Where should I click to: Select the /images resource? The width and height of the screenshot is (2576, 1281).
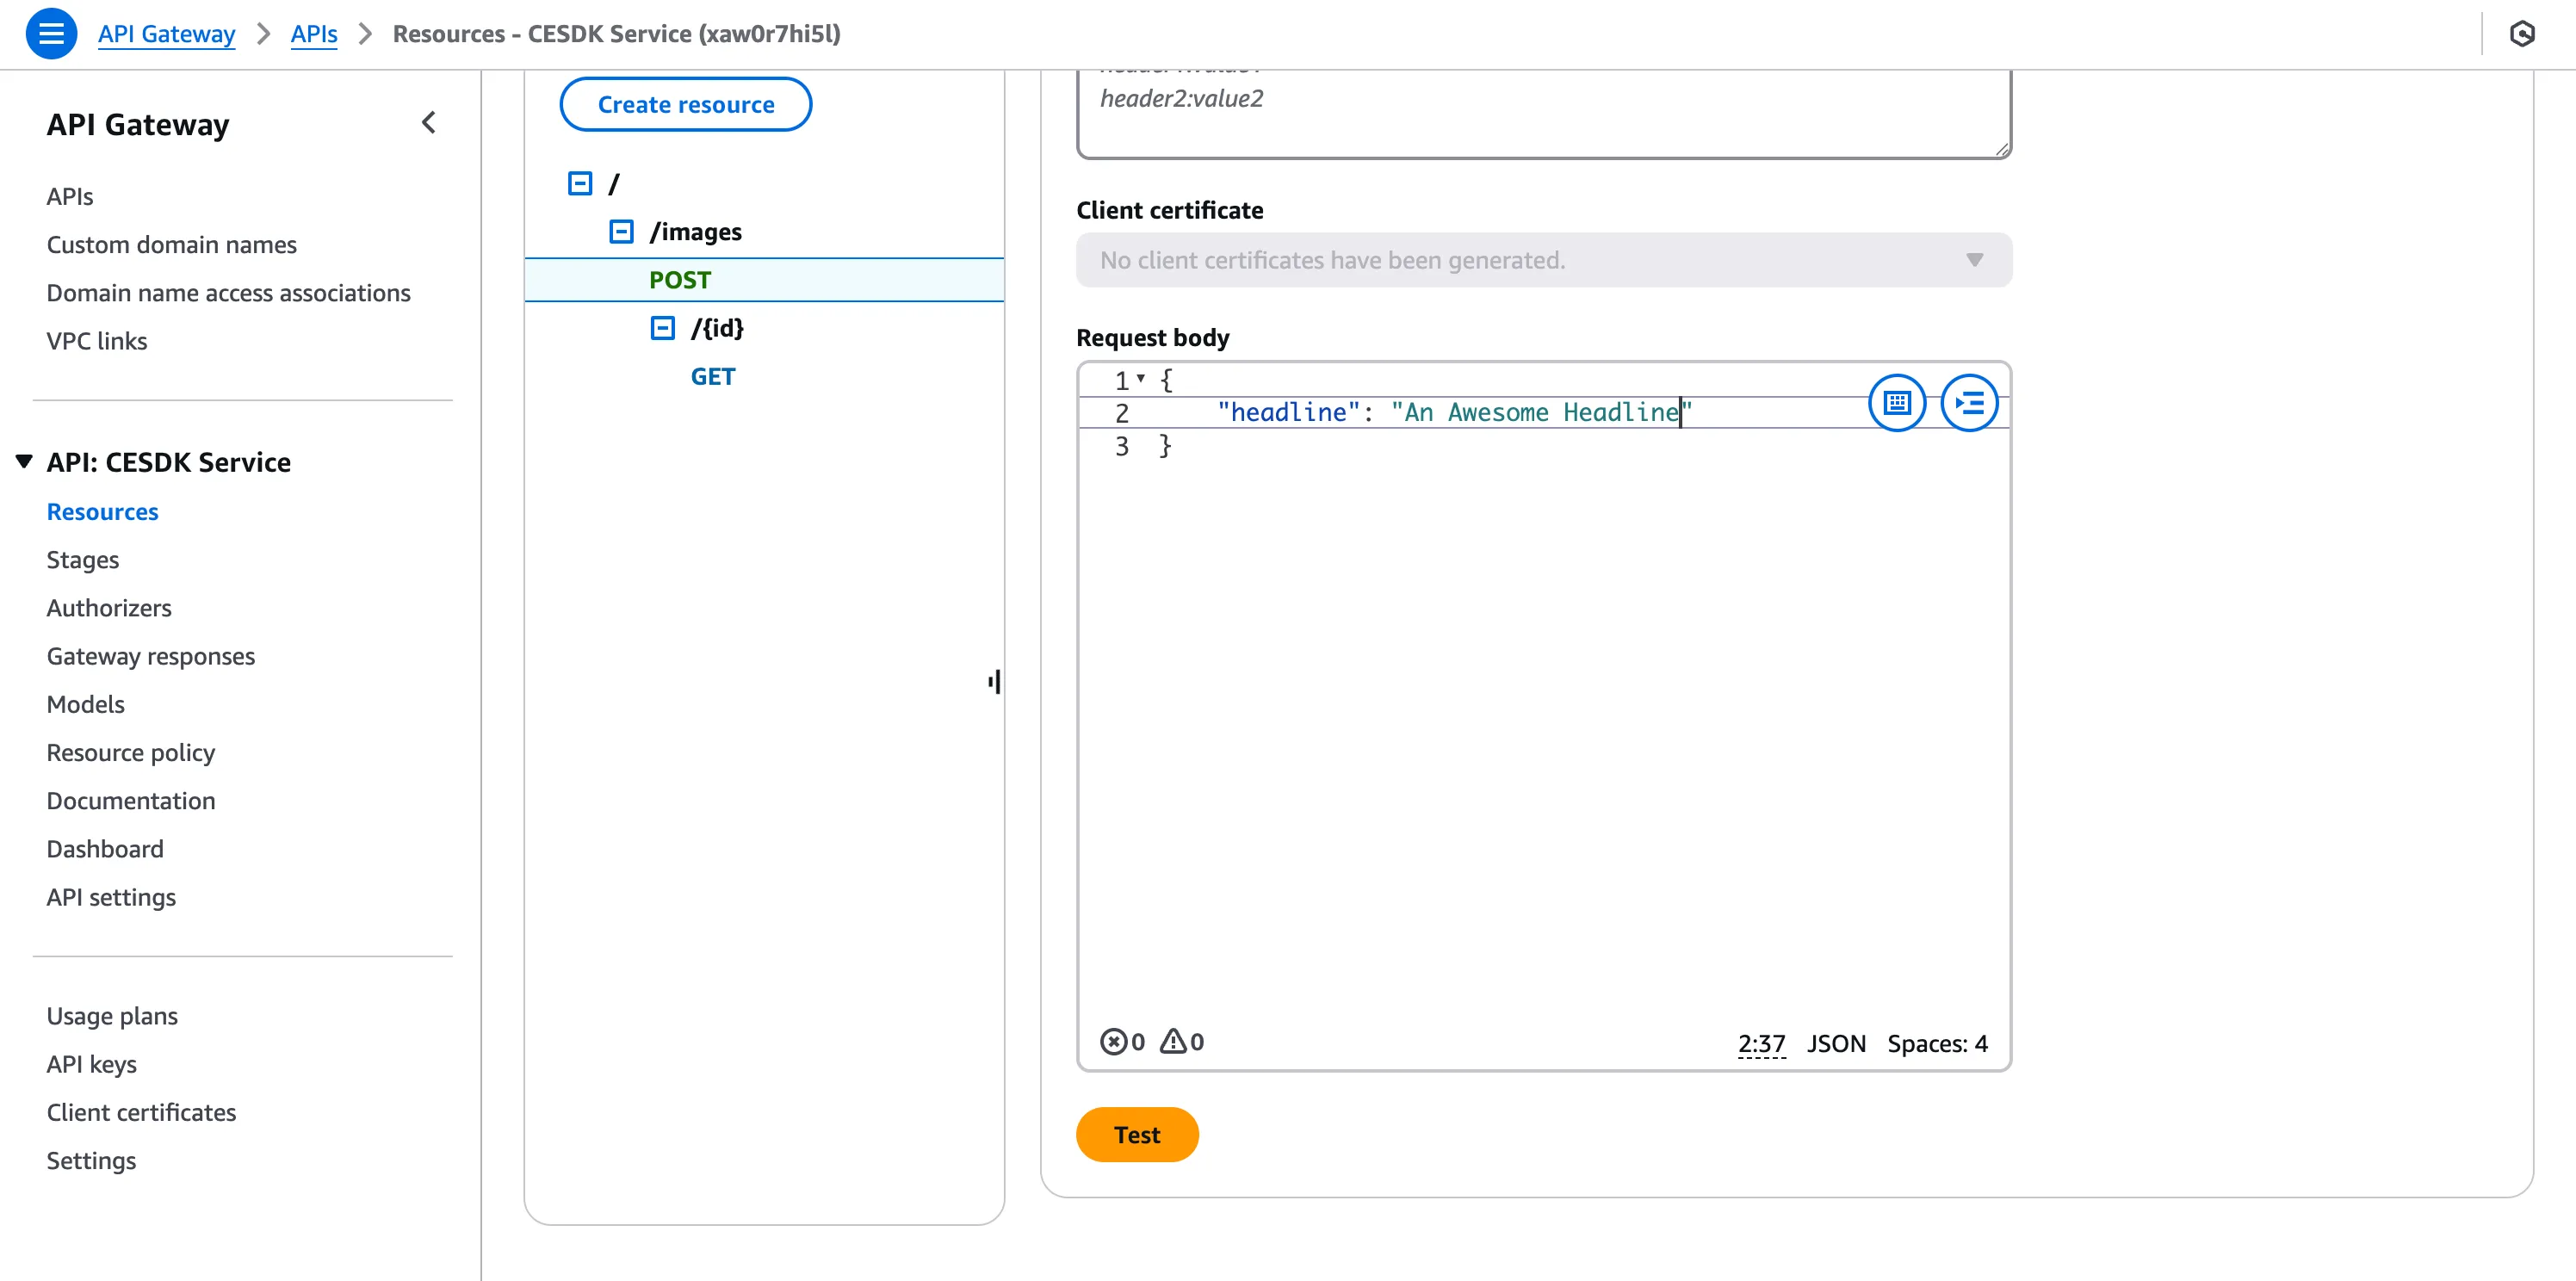click(x=696, y=232)
